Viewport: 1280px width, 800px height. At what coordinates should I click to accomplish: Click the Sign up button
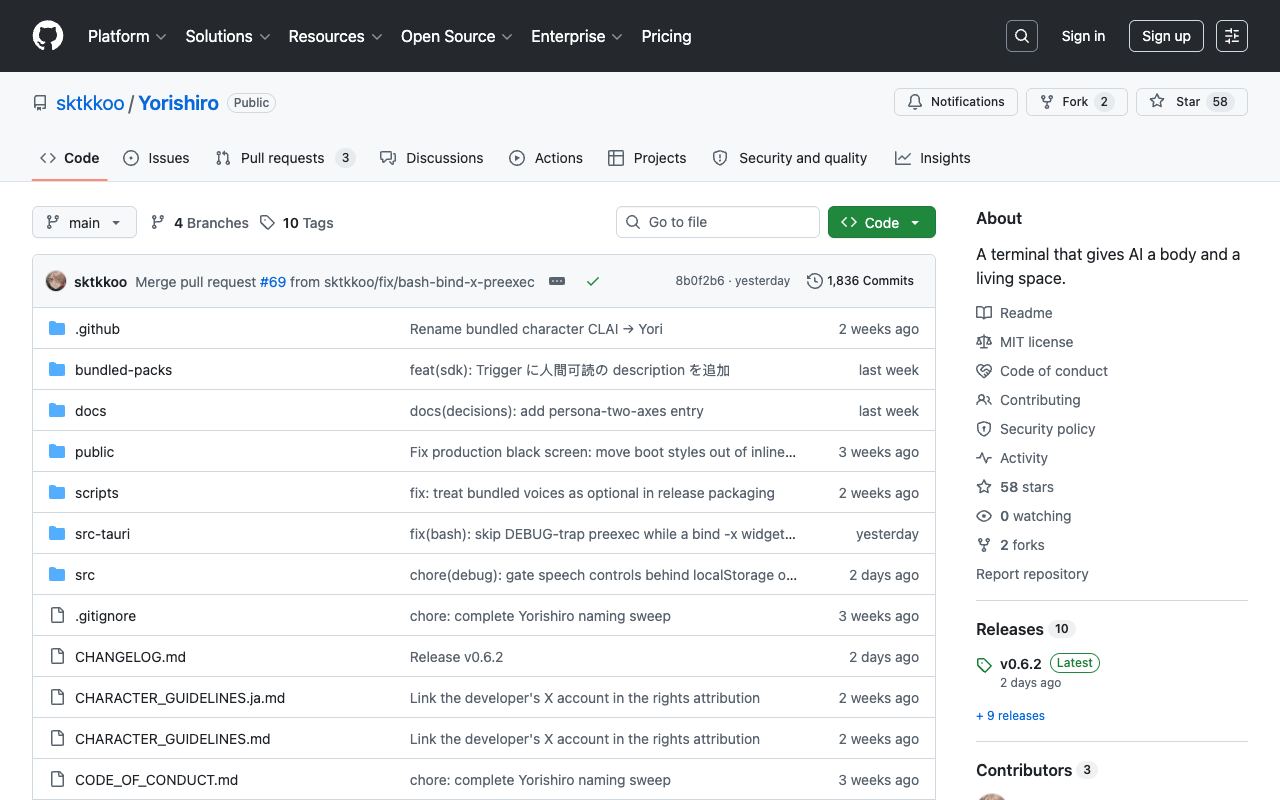click(x=1166, y=36)
